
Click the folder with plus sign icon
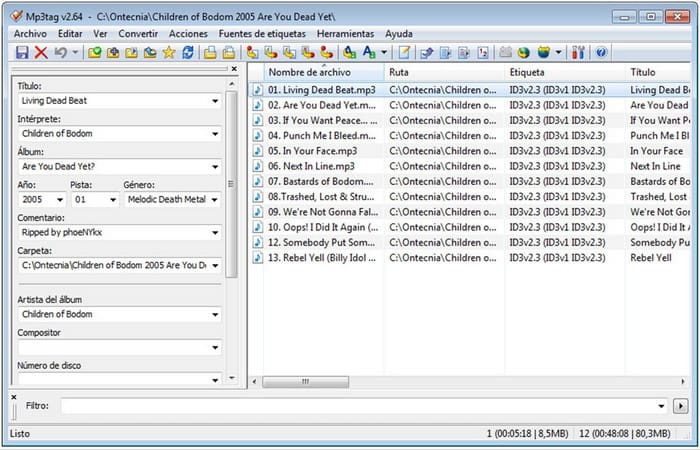click(x=113, y=53)
